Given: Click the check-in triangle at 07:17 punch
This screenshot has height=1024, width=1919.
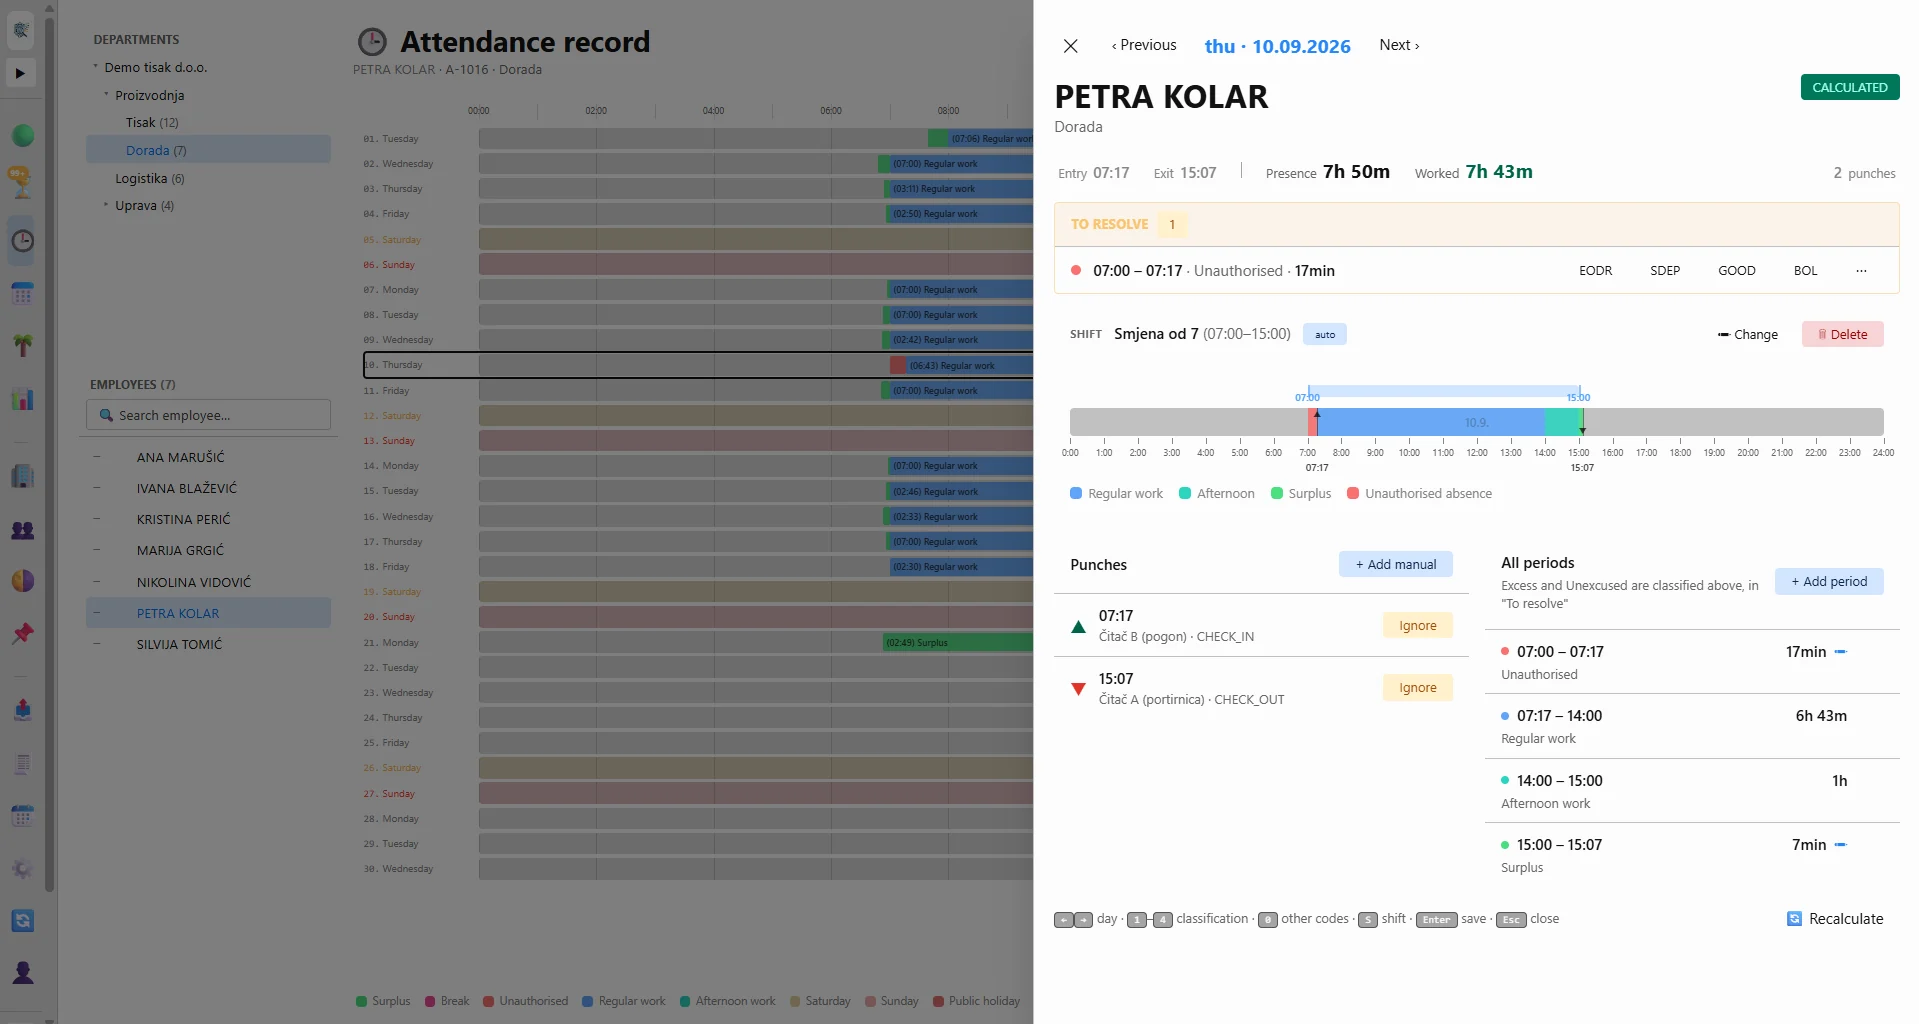Looking at the screenshot, I should (x=1078, y=627).
